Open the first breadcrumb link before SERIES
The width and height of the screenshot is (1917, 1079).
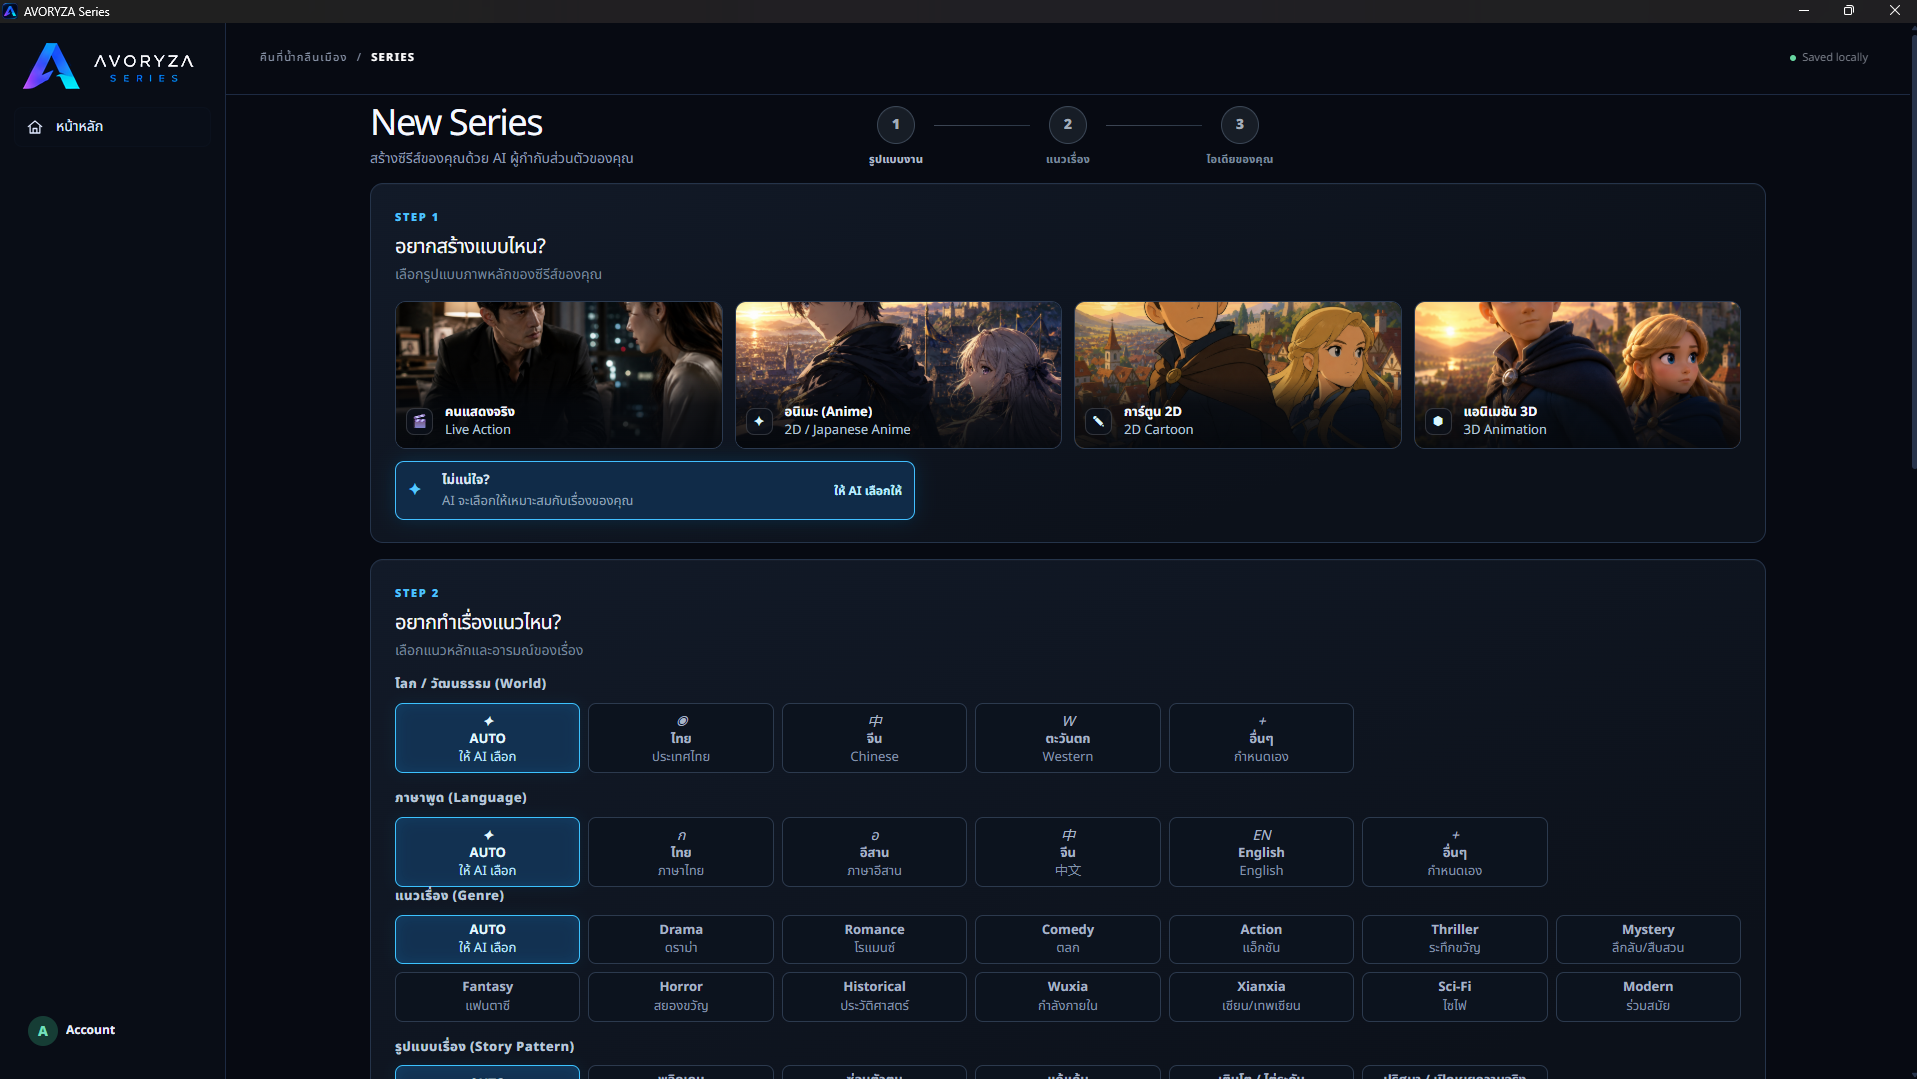click(303, 57)
